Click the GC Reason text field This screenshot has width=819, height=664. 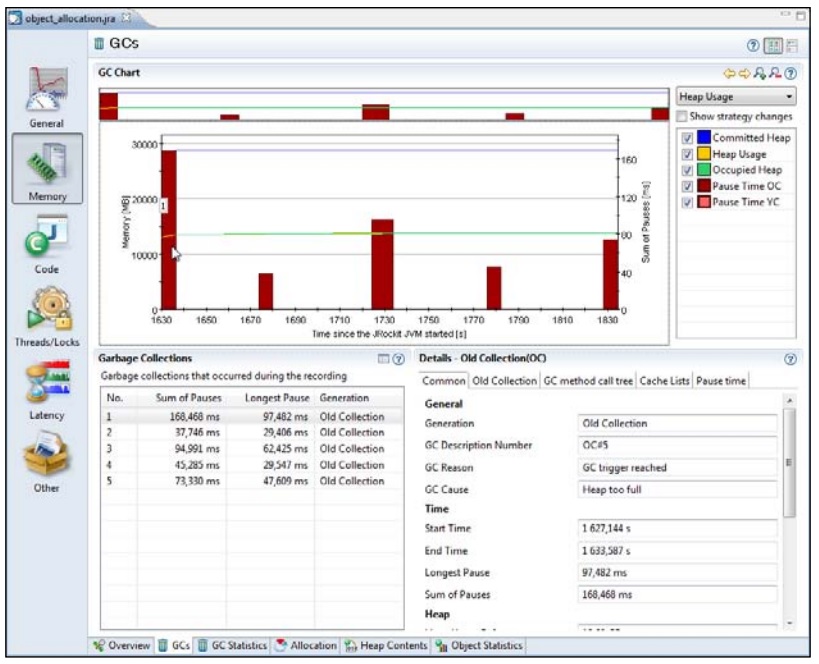pos(678,467)
